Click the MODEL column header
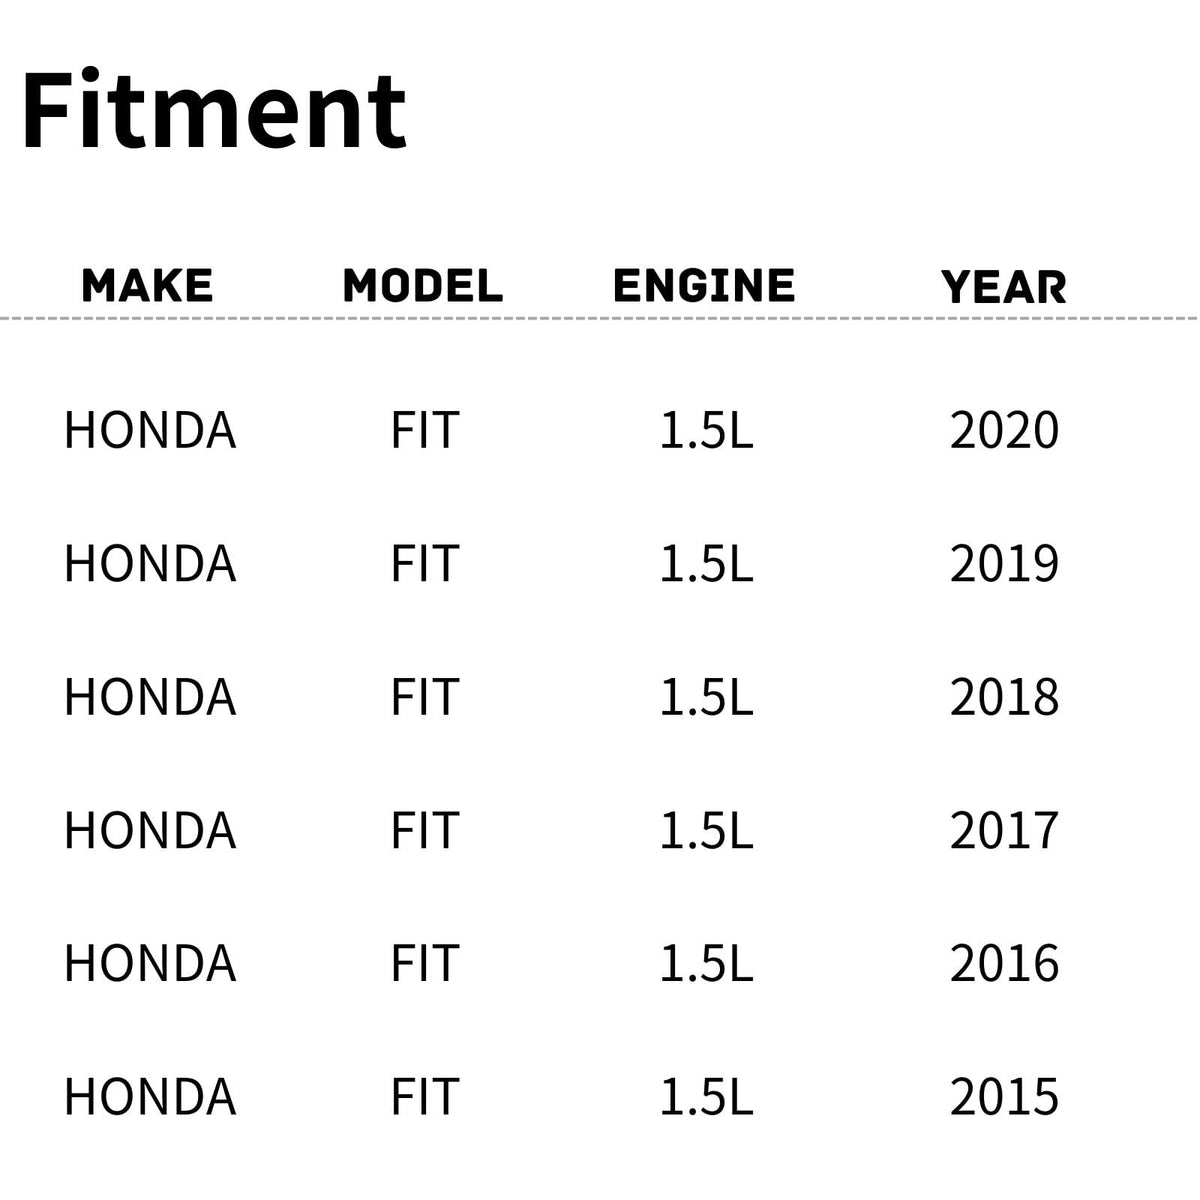 (x=422, y=286)
